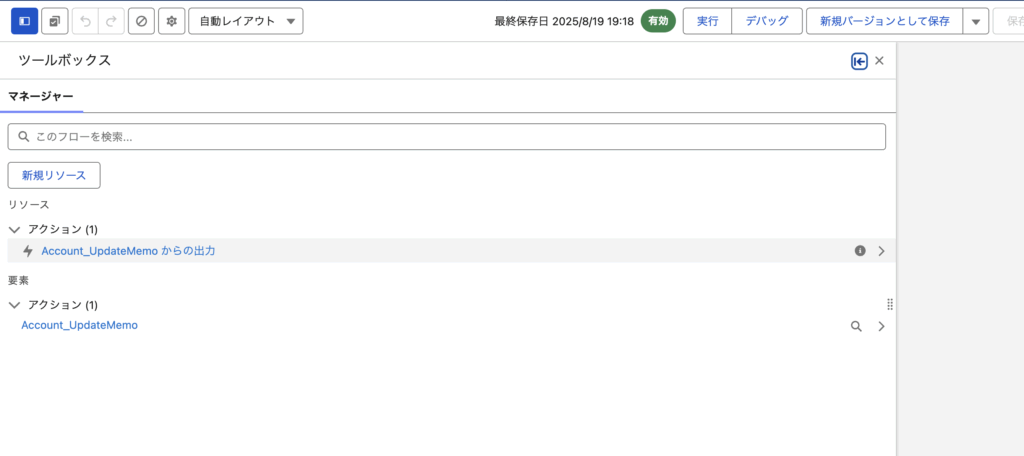Click the このフローを検索 search field
This screenshot has width=1024, height=456.
(x=447, y=137)
